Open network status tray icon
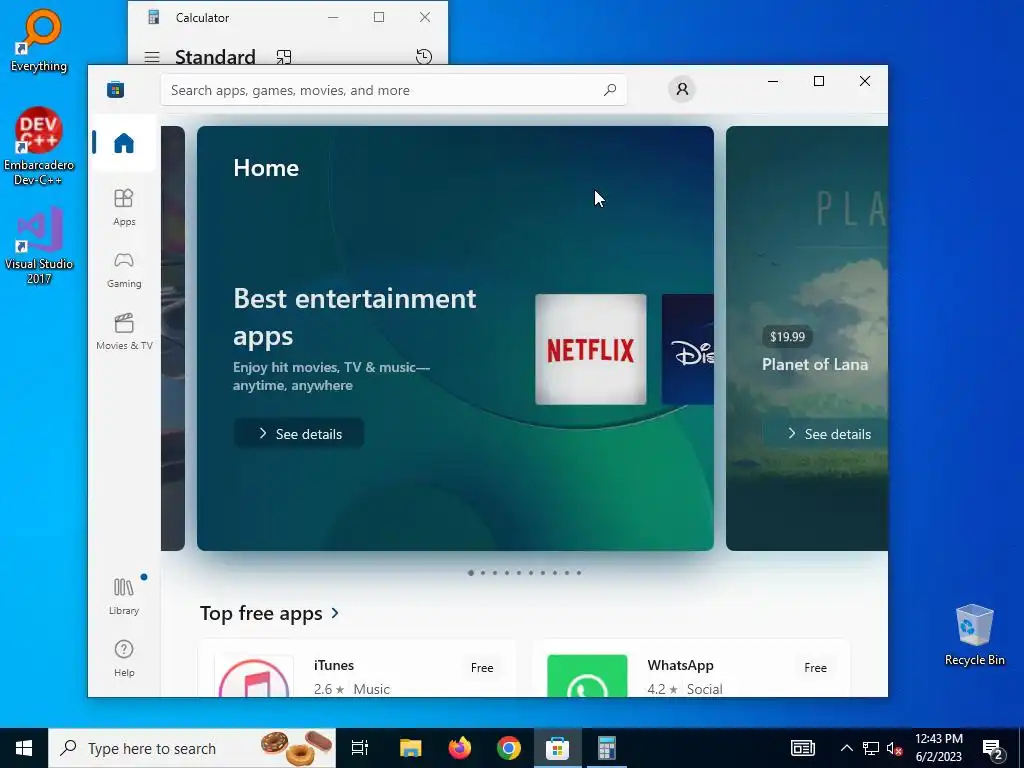The width and height of the screenshot is (1024, 768). point(871,748)
